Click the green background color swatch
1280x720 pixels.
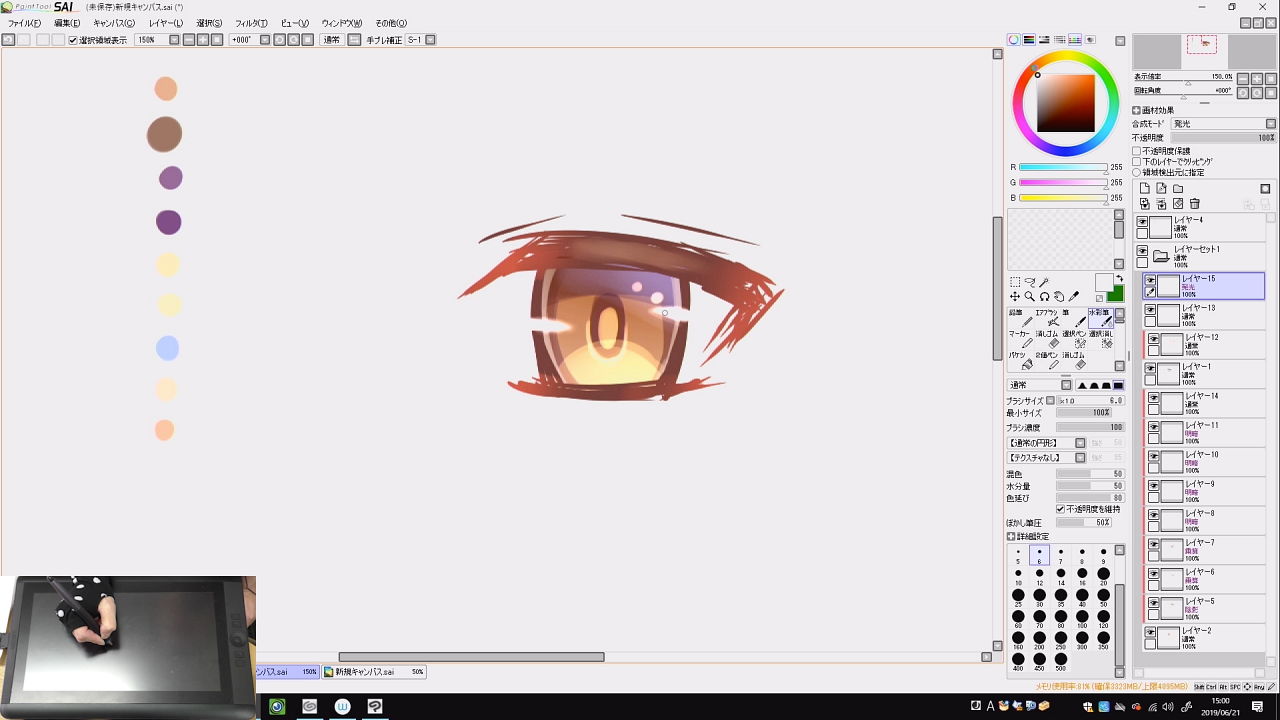(1115, 293)
